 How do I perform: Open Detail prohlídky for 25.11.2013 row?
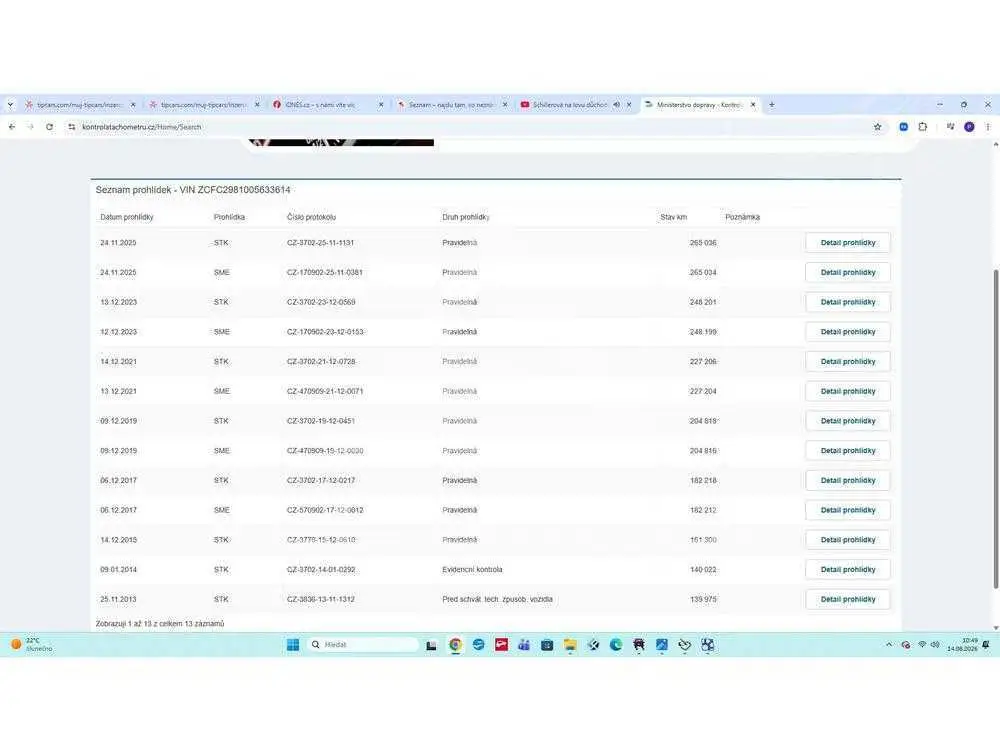[x=848, y=599]
